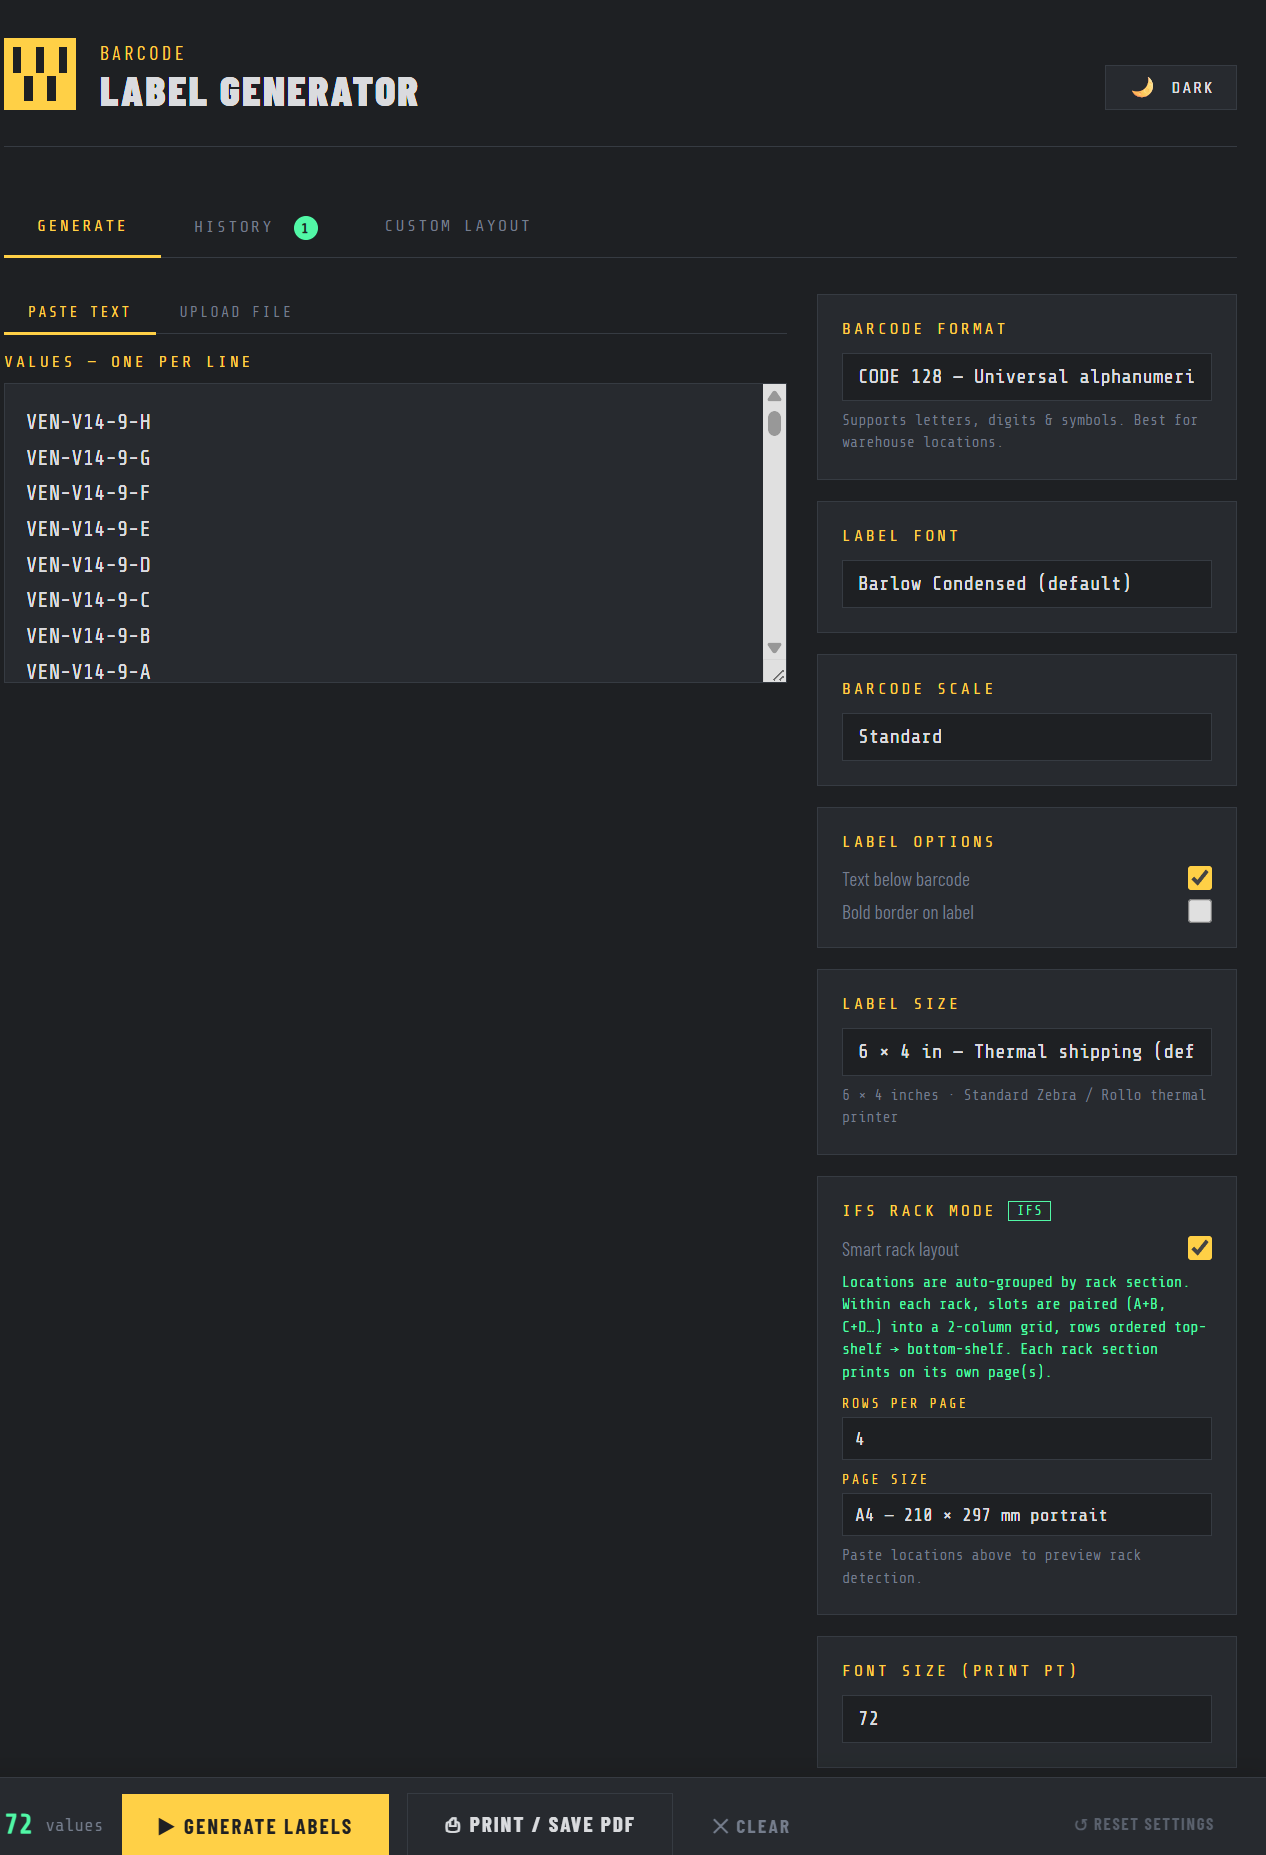Click the textarea scrollbar down arrow
The height and width of the screenshot is (1855, 1266).
point(774,648)
